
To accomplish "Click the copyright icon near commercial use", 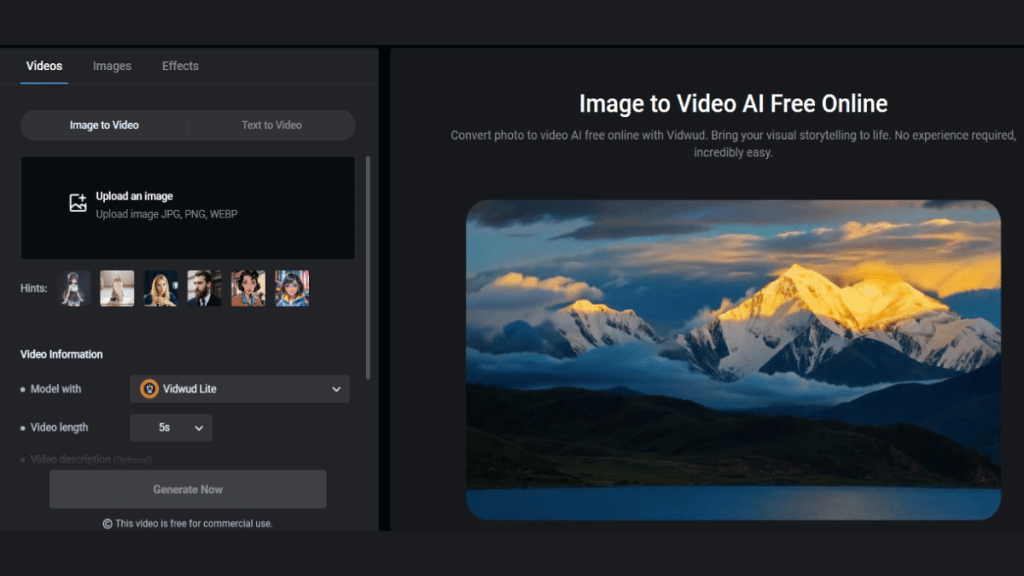I will 107,524.
